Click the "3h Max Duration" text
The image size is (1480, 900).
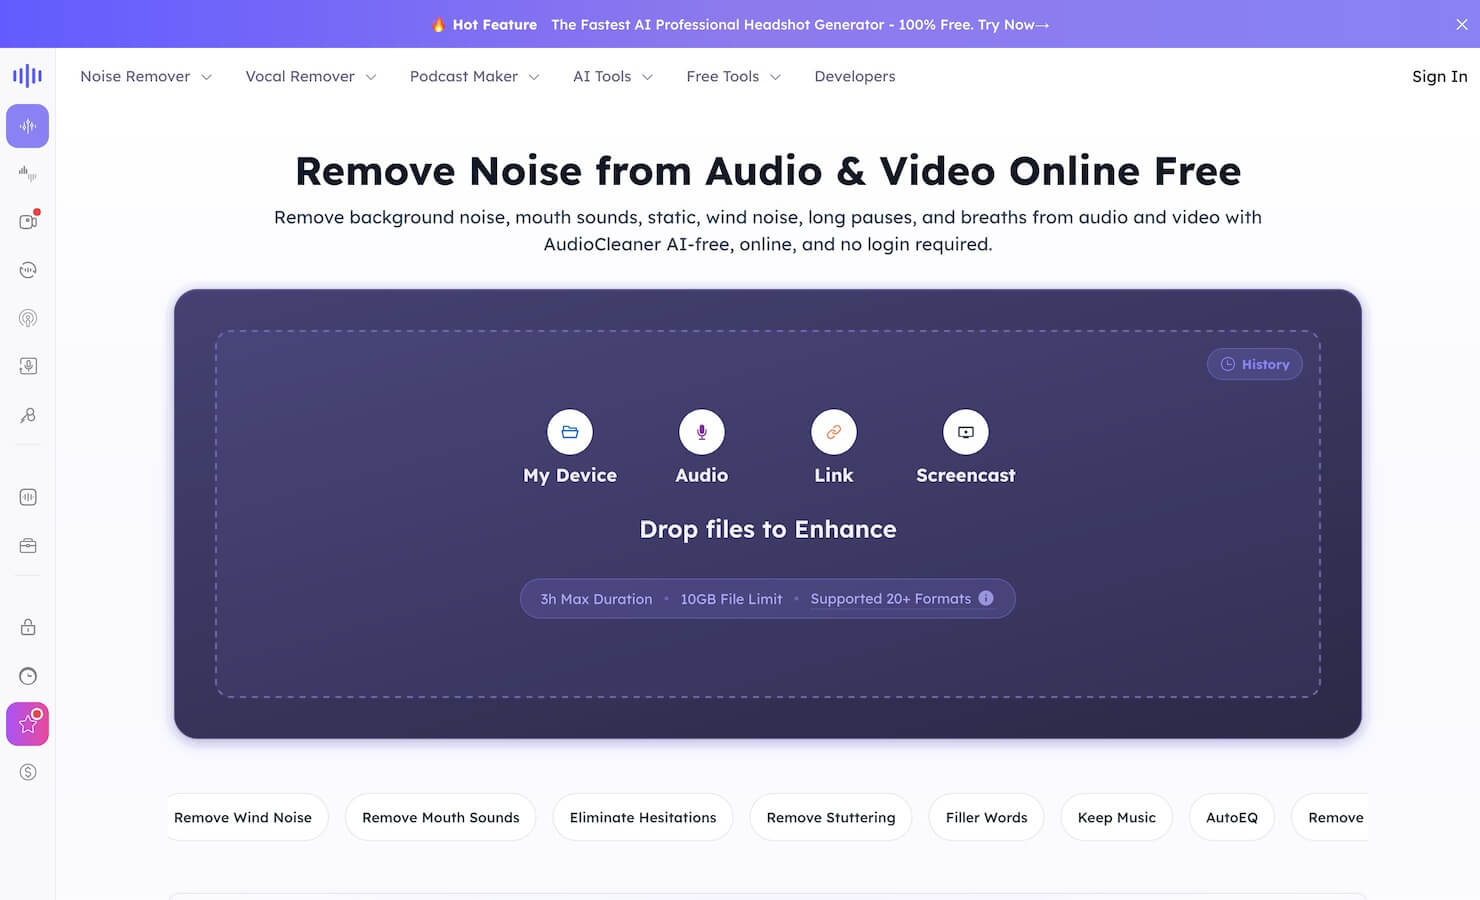pyautogui.click(x=596, y=599)
